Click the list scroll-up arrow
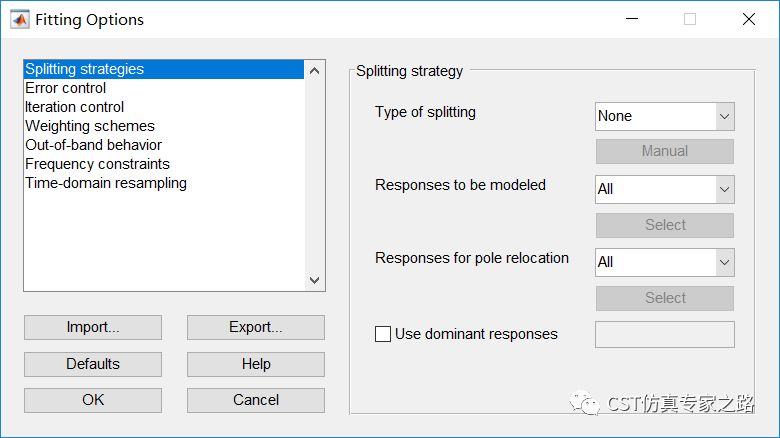780x438 pixels. coord(314,71)
